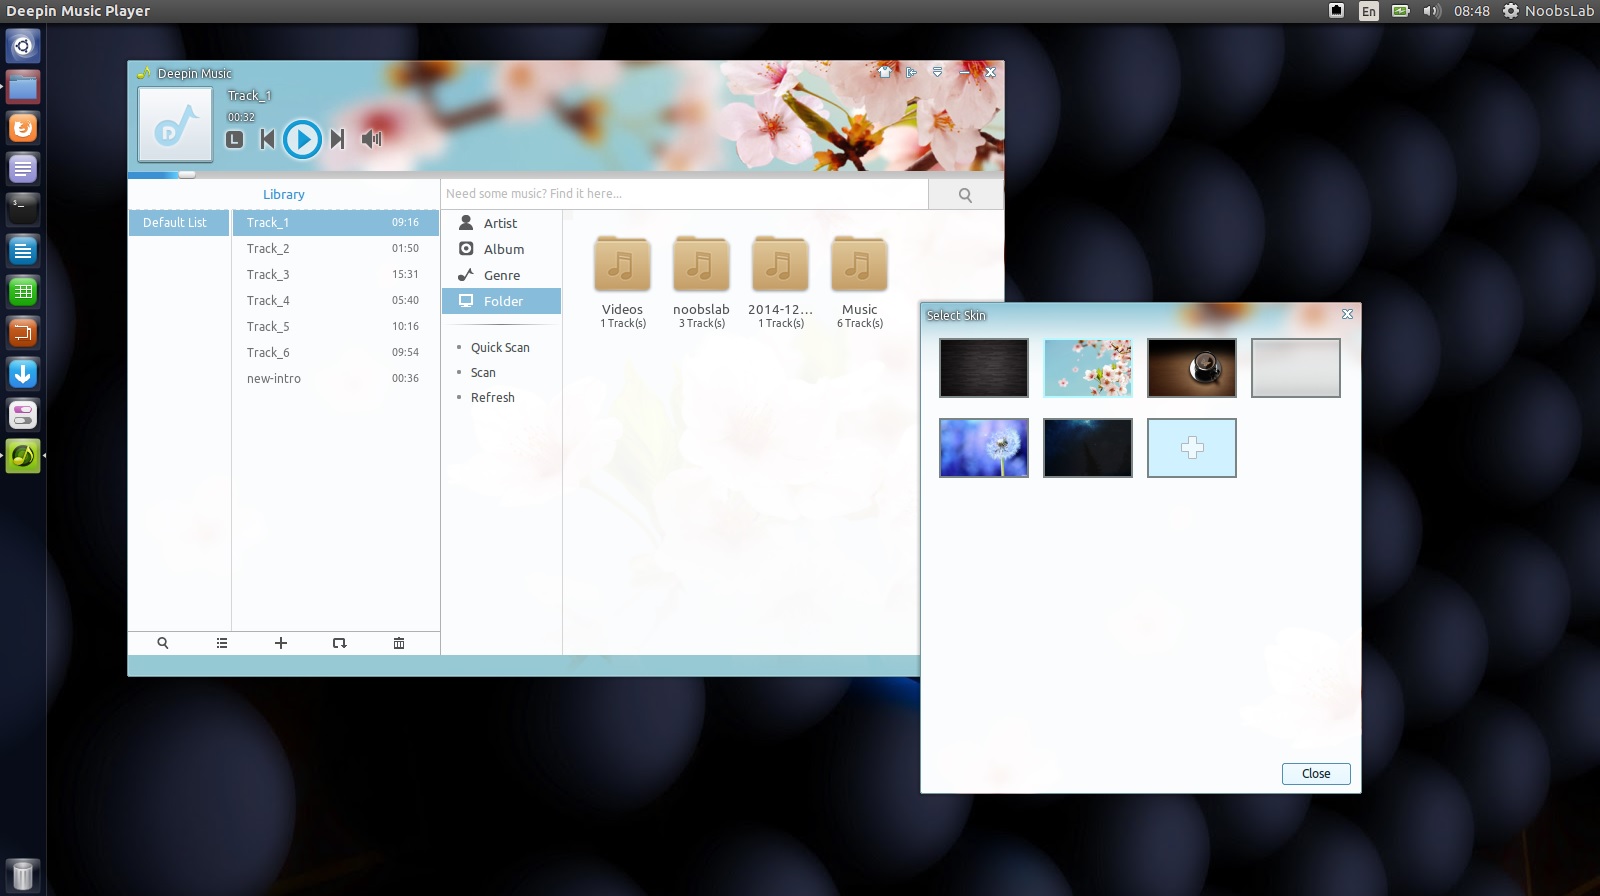
Task: Choose the dark wood skin thumbnail
Action: [x=984, y=368]
